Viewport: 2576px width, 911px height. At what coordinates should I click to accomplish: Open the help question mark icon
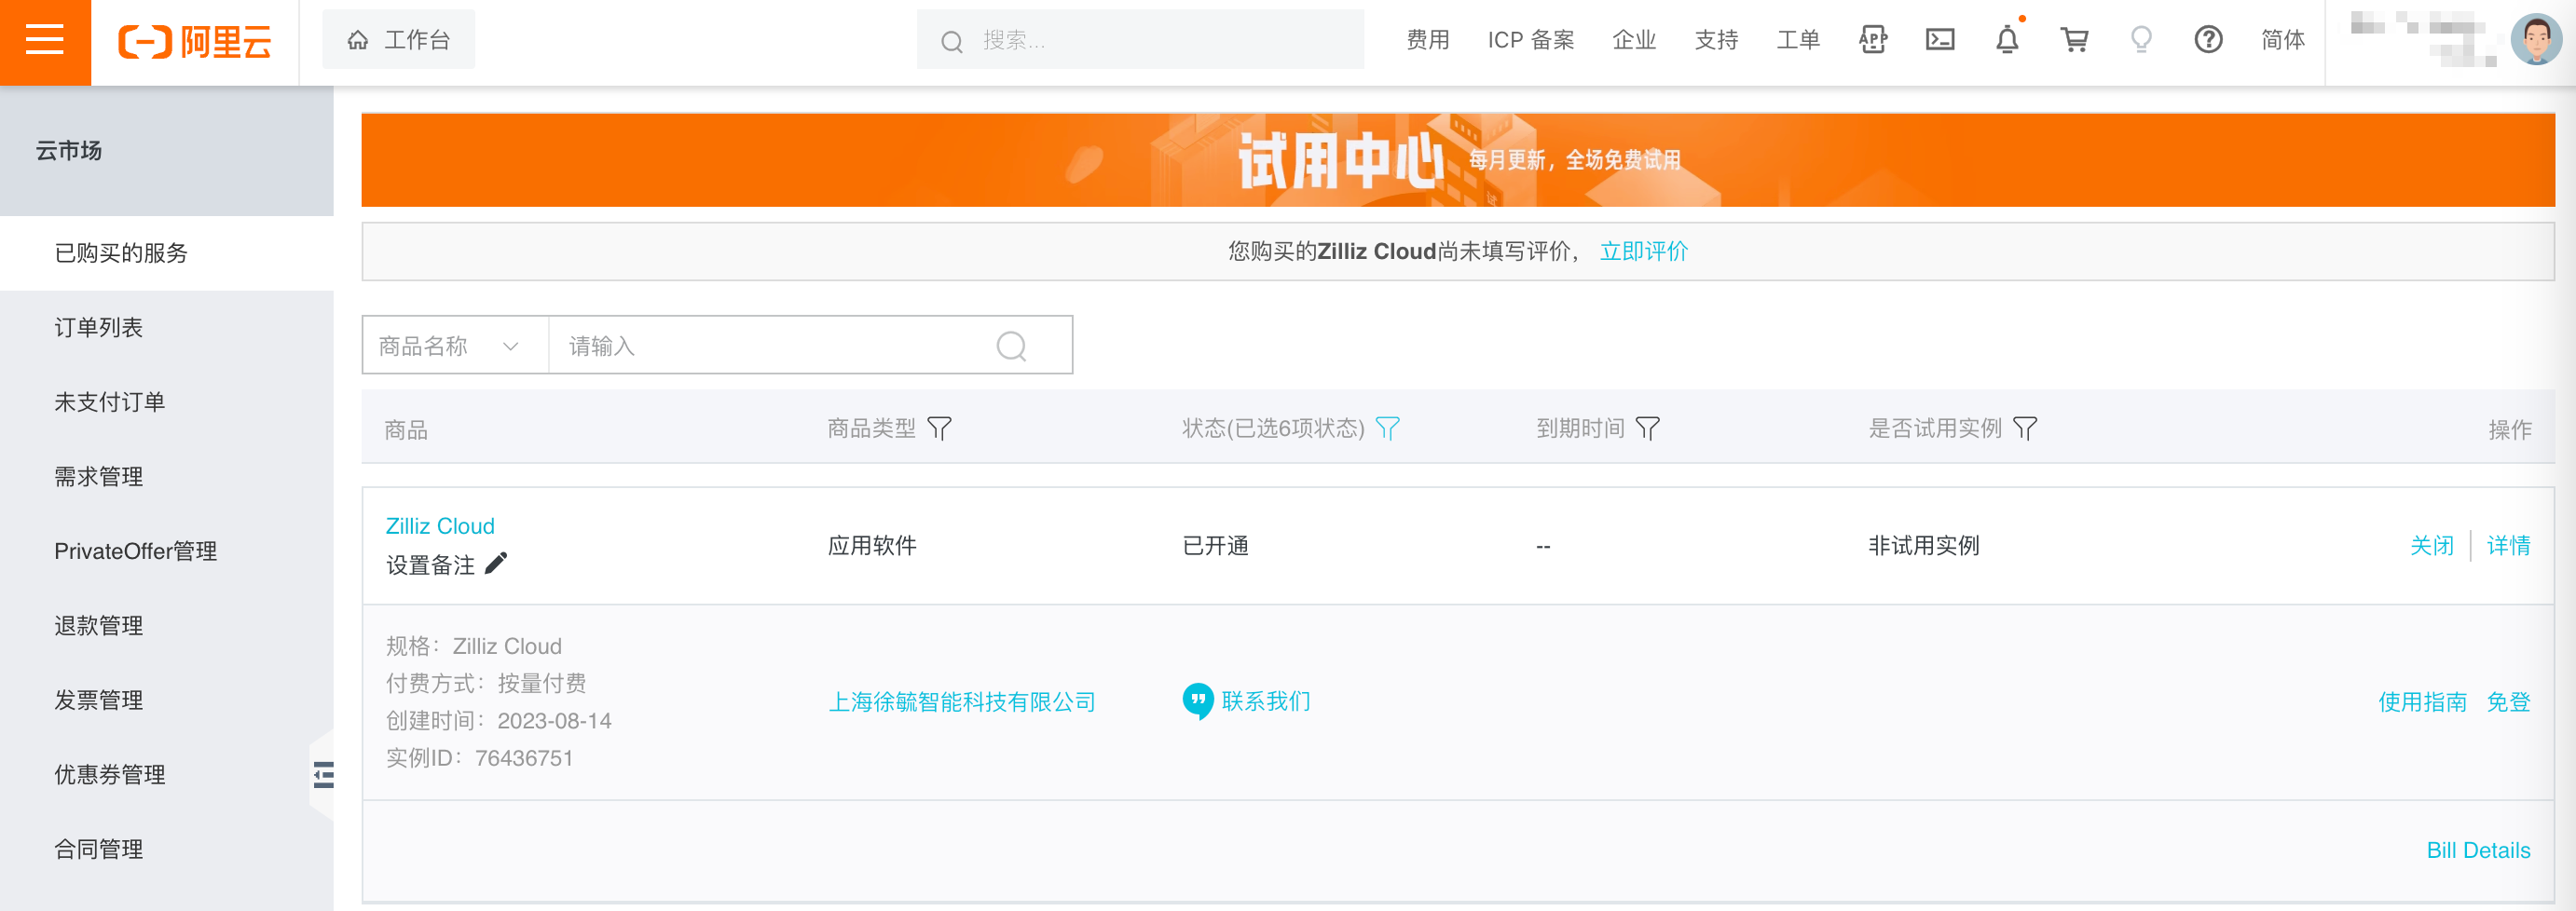(x=2207, y=40)
